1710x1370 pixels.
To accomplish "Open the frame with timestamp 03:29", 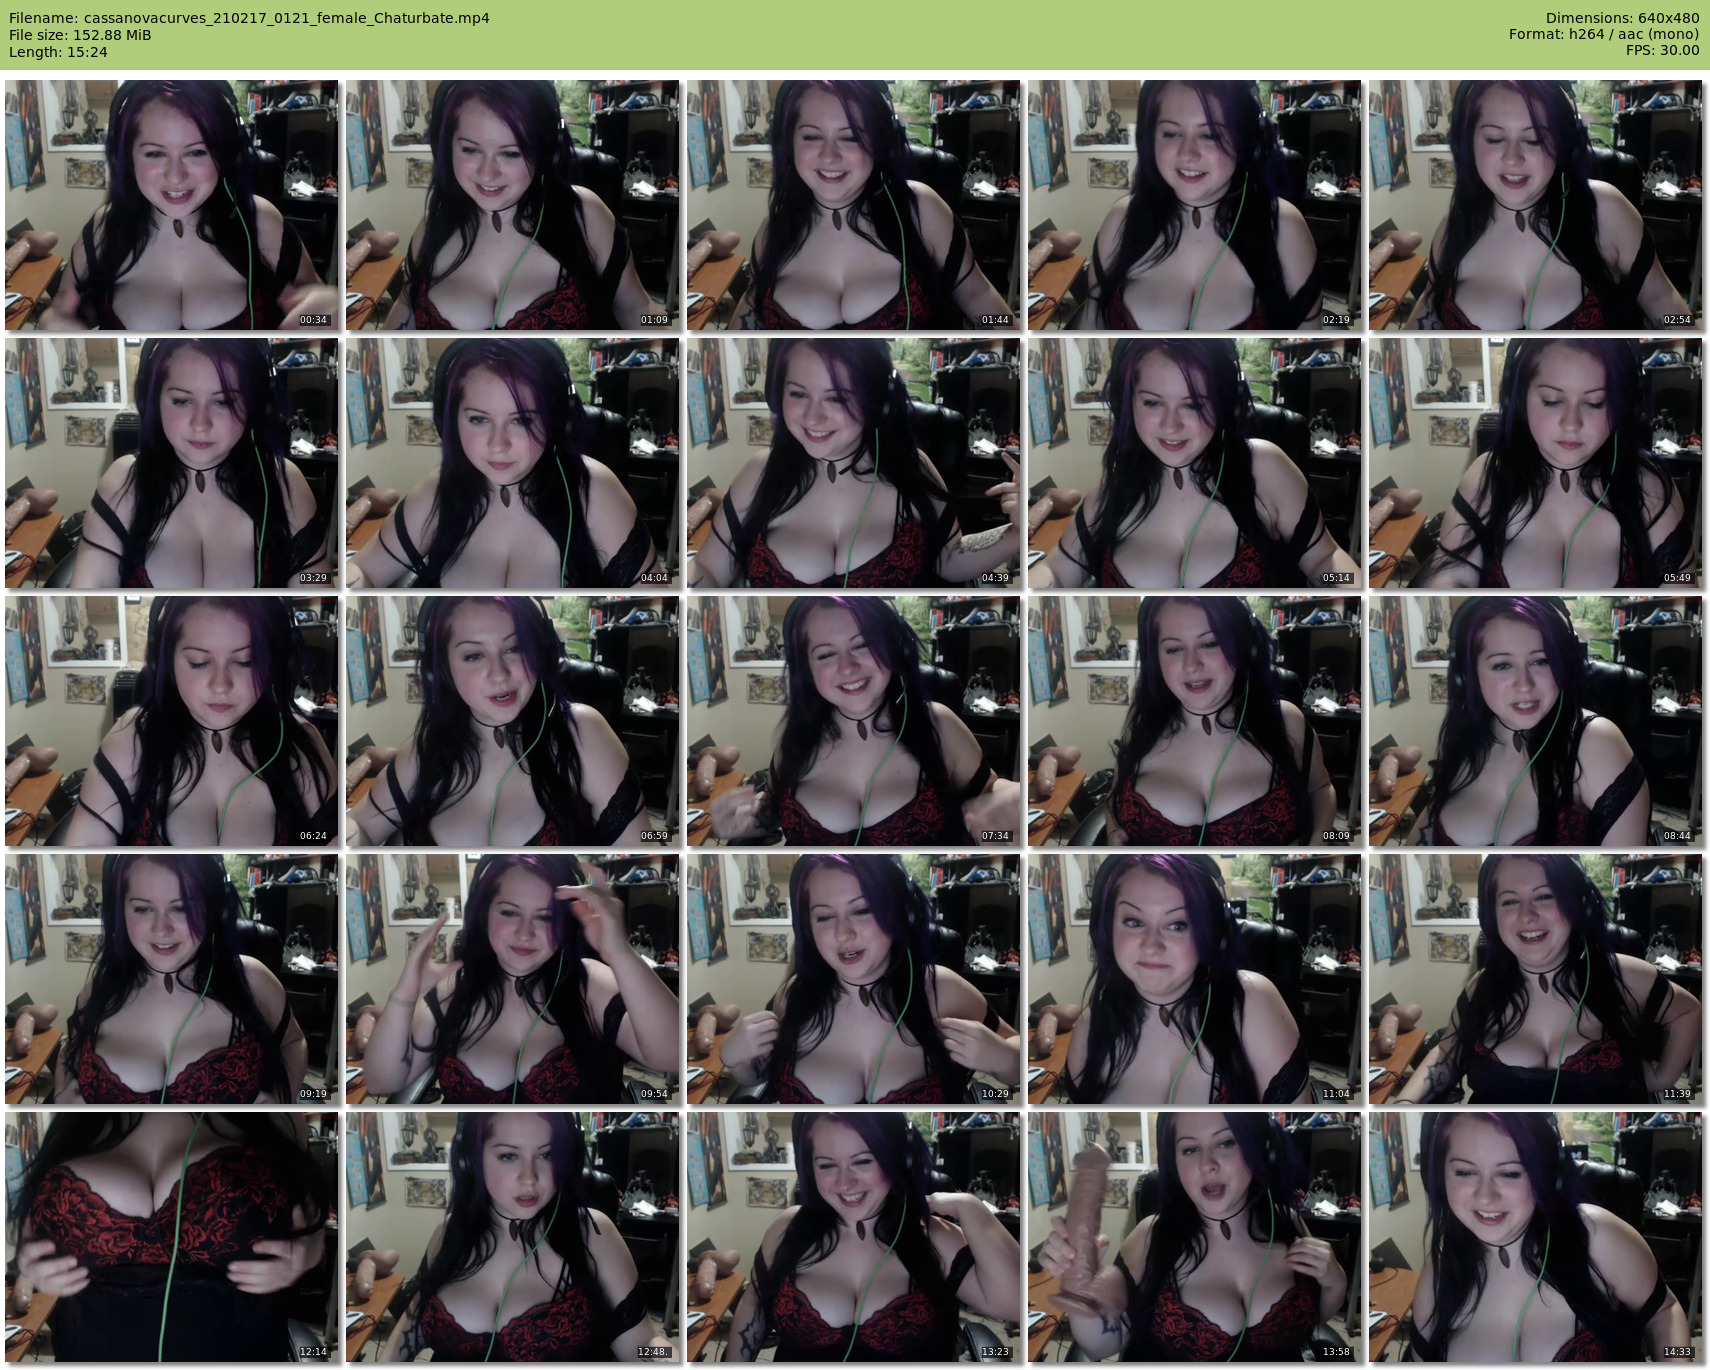I will [x=171, y=463].
